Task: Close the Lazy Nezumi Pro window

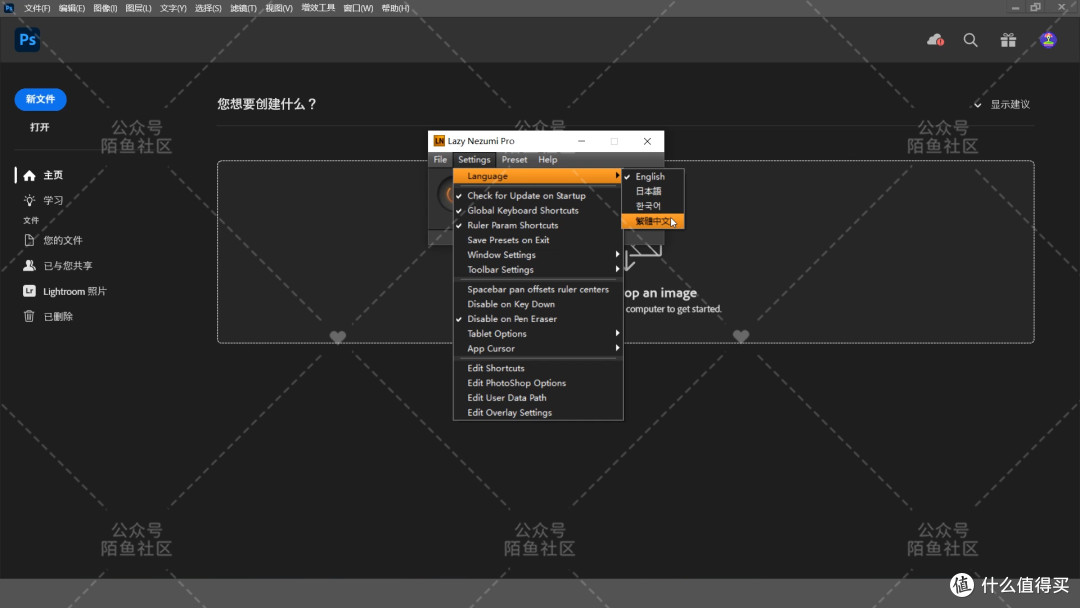Action: [647, 141]
